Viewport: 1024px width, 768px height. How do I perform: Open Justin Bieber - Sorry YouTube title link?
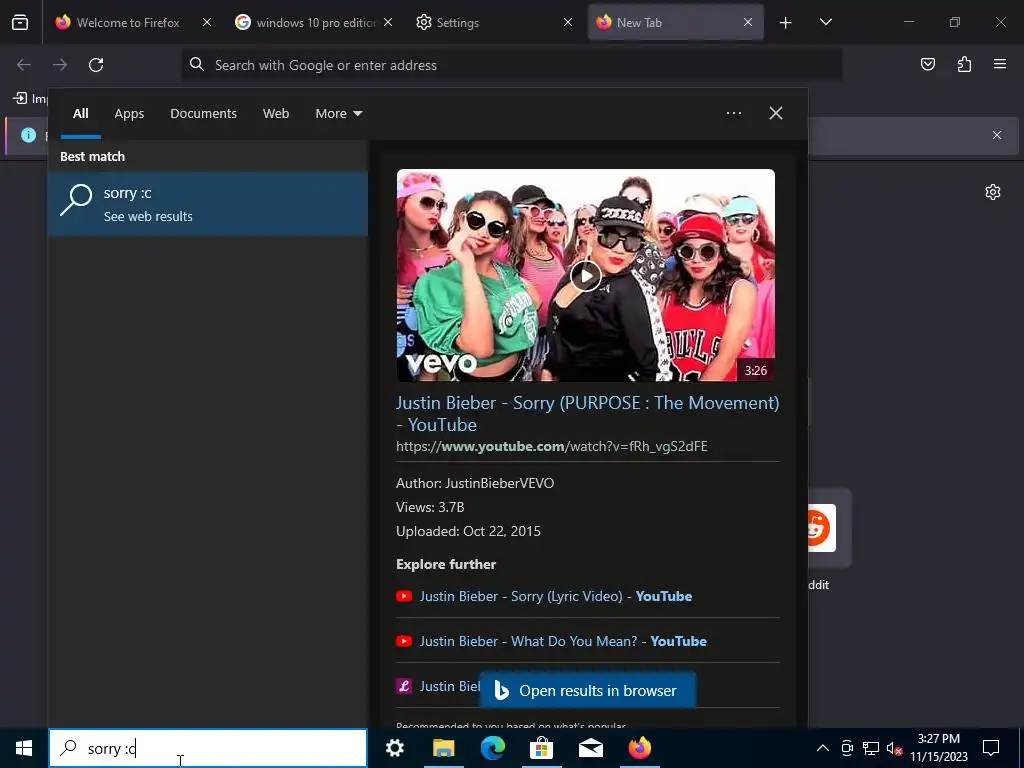tap(587, 413)
